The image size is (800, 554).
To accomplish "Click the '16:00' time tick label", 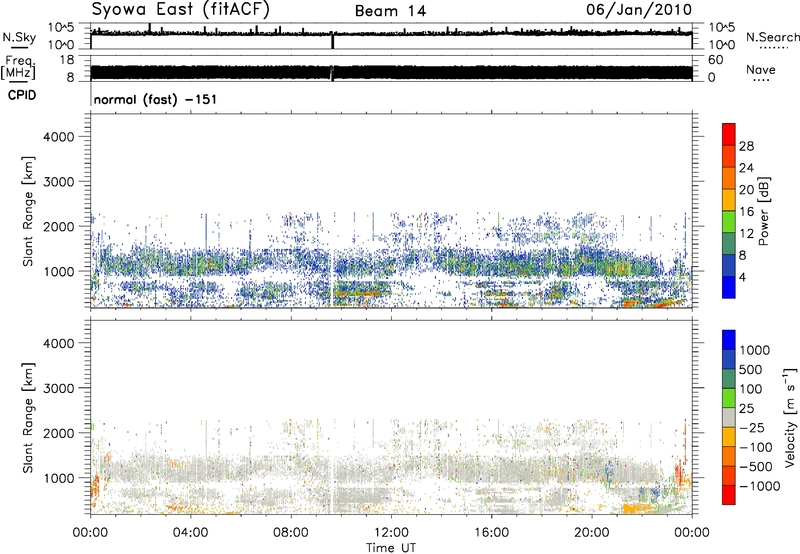I will pos(491,533).
